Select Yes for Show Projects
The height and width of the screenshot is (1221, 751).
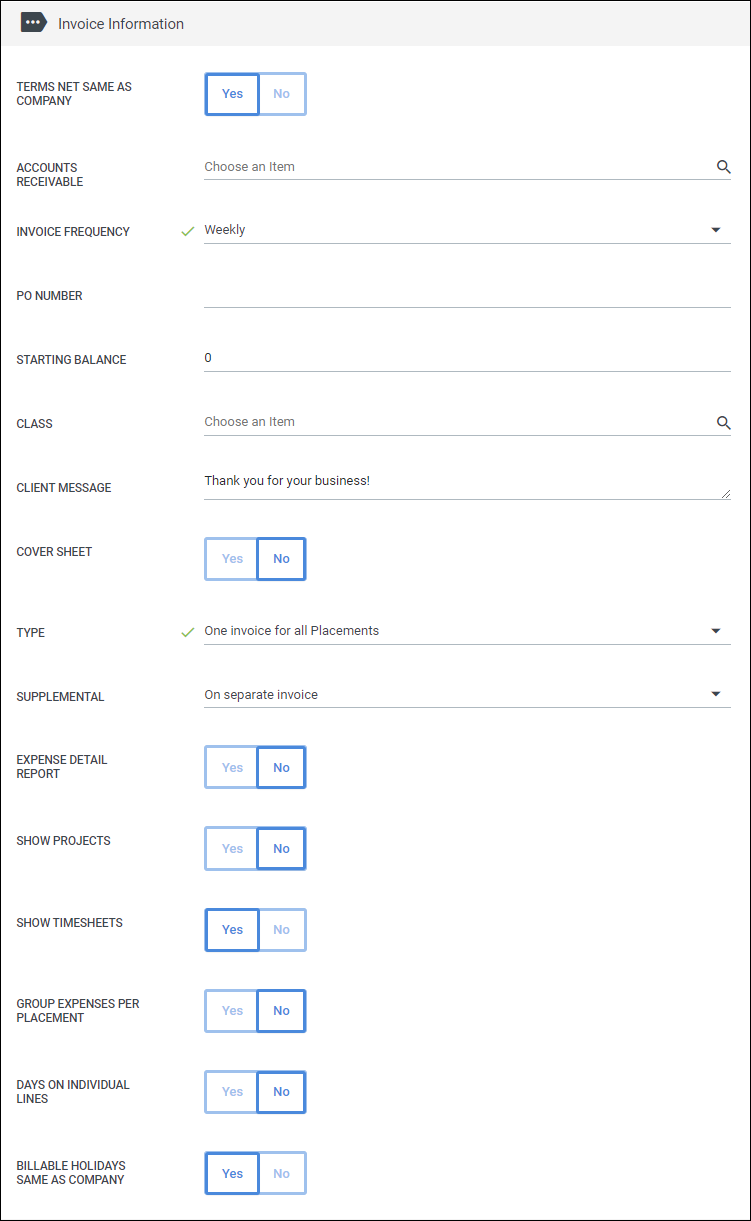tap(232, 849)
